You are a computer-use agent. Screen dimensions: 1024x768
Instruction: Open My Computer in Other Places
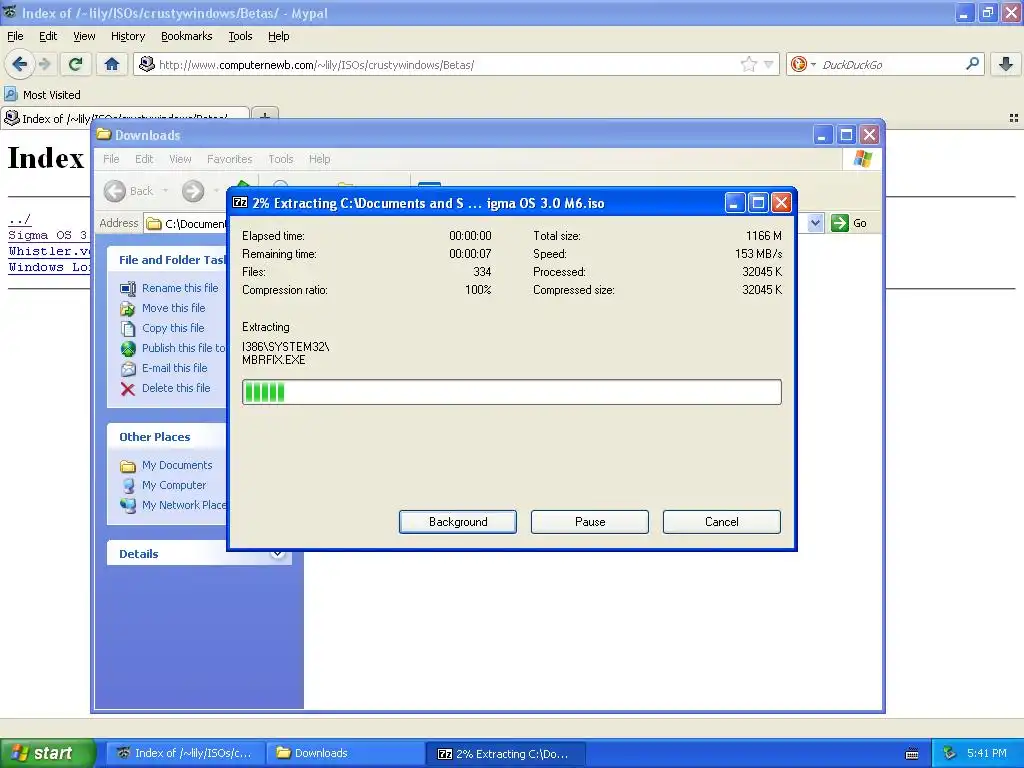tap(174, 485)
